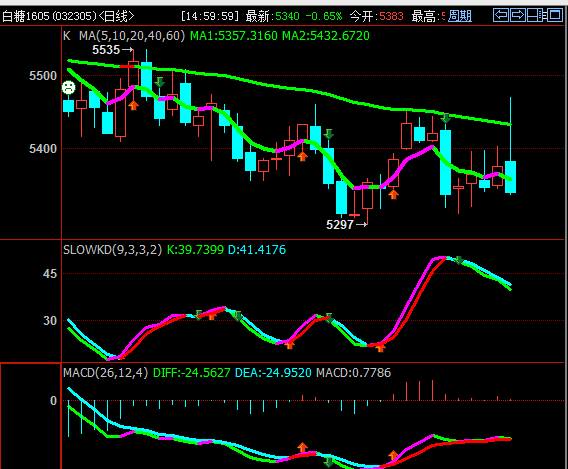This screenshot has height=469, width=568.
Task: Select the MACD(26,12,4) indicator label
Action: [105, 373]
